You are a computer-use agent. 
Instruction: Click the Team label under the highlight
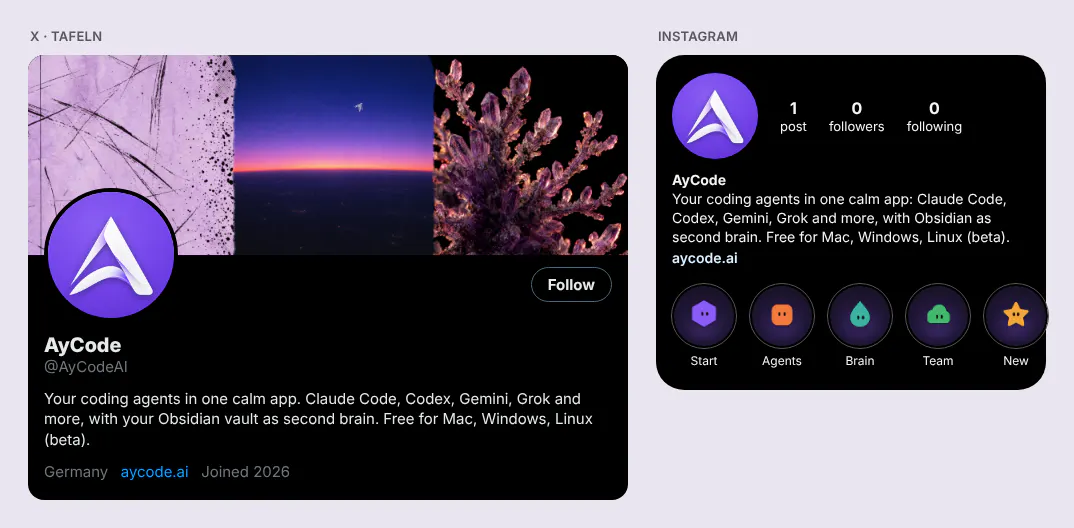tap(938, 361)
